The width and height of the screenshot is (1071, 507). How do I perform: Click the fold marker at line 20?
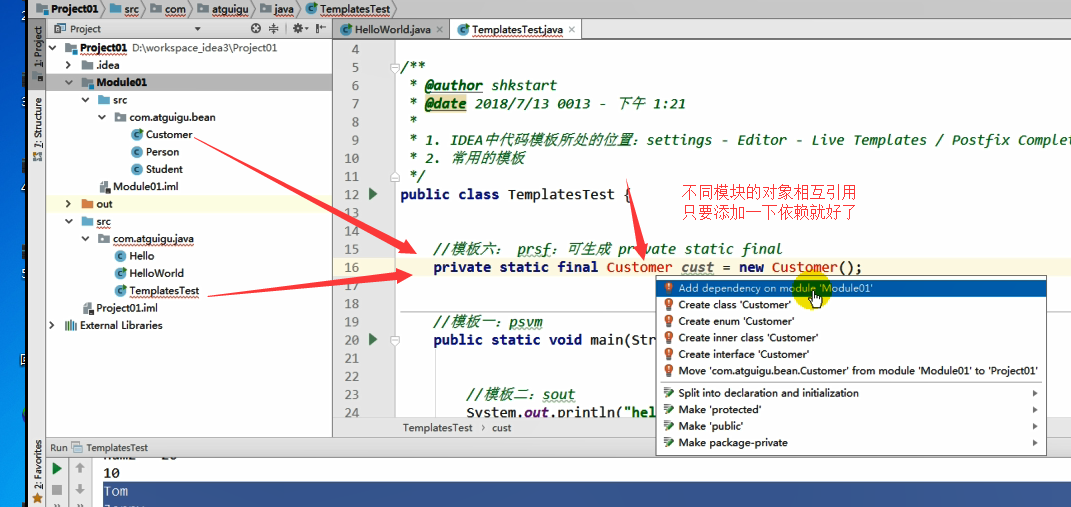[393, 340]
